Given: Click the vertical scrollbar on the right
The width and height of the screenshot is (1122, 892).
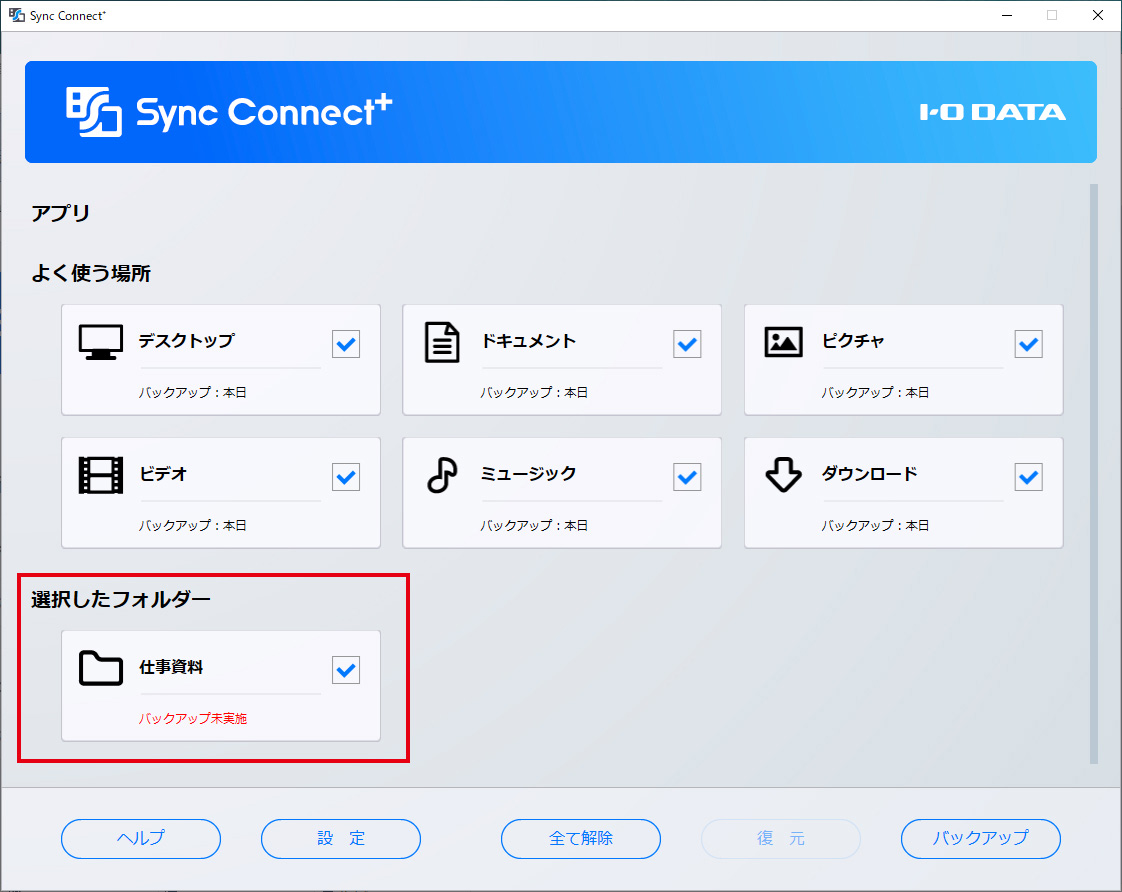Looking at the screenshot, I should pyautogui.click(x=1093, y=470).
